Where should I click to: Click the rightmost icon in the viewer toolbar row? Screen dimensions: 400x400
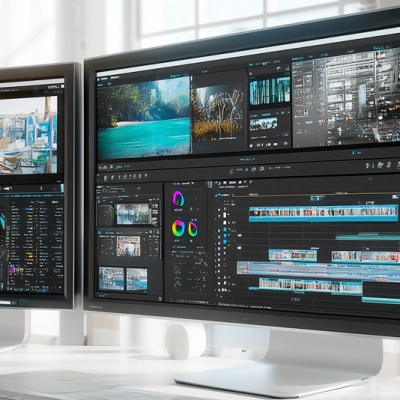(x=399, y=164)
